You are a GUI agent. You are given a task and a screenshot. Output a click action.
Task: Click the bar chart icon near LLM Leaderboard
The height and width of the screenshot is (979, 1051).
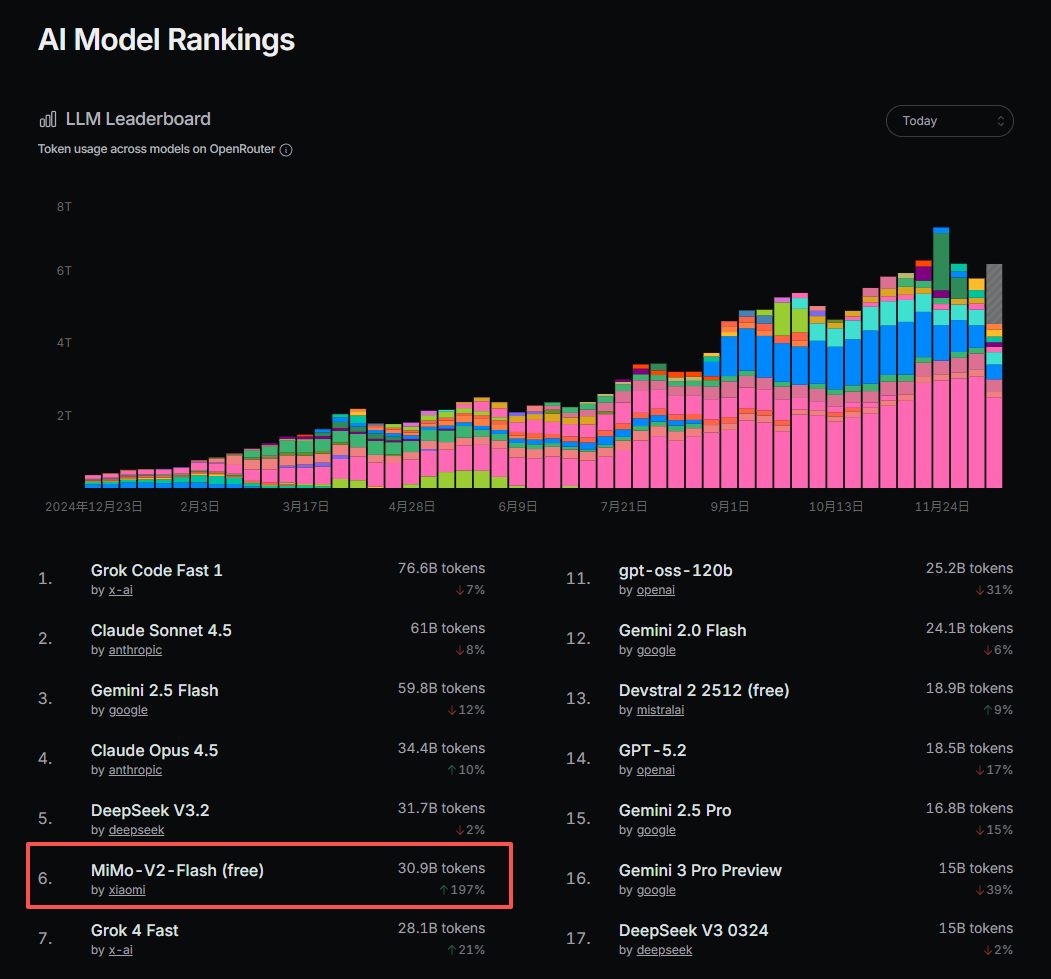tap(48, 120)
